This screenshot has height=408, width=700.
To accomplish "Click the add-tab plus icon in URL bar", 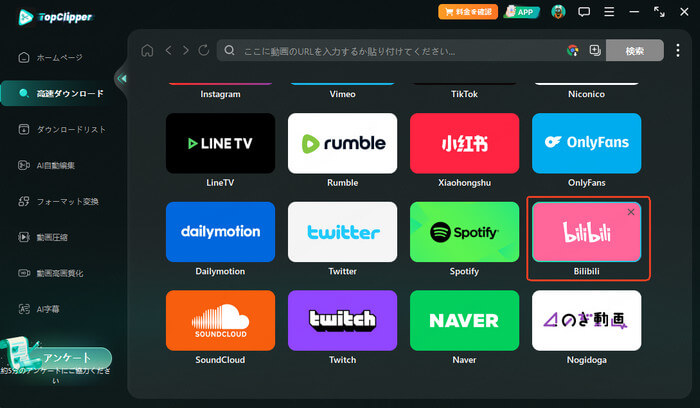I will point(595,50).
